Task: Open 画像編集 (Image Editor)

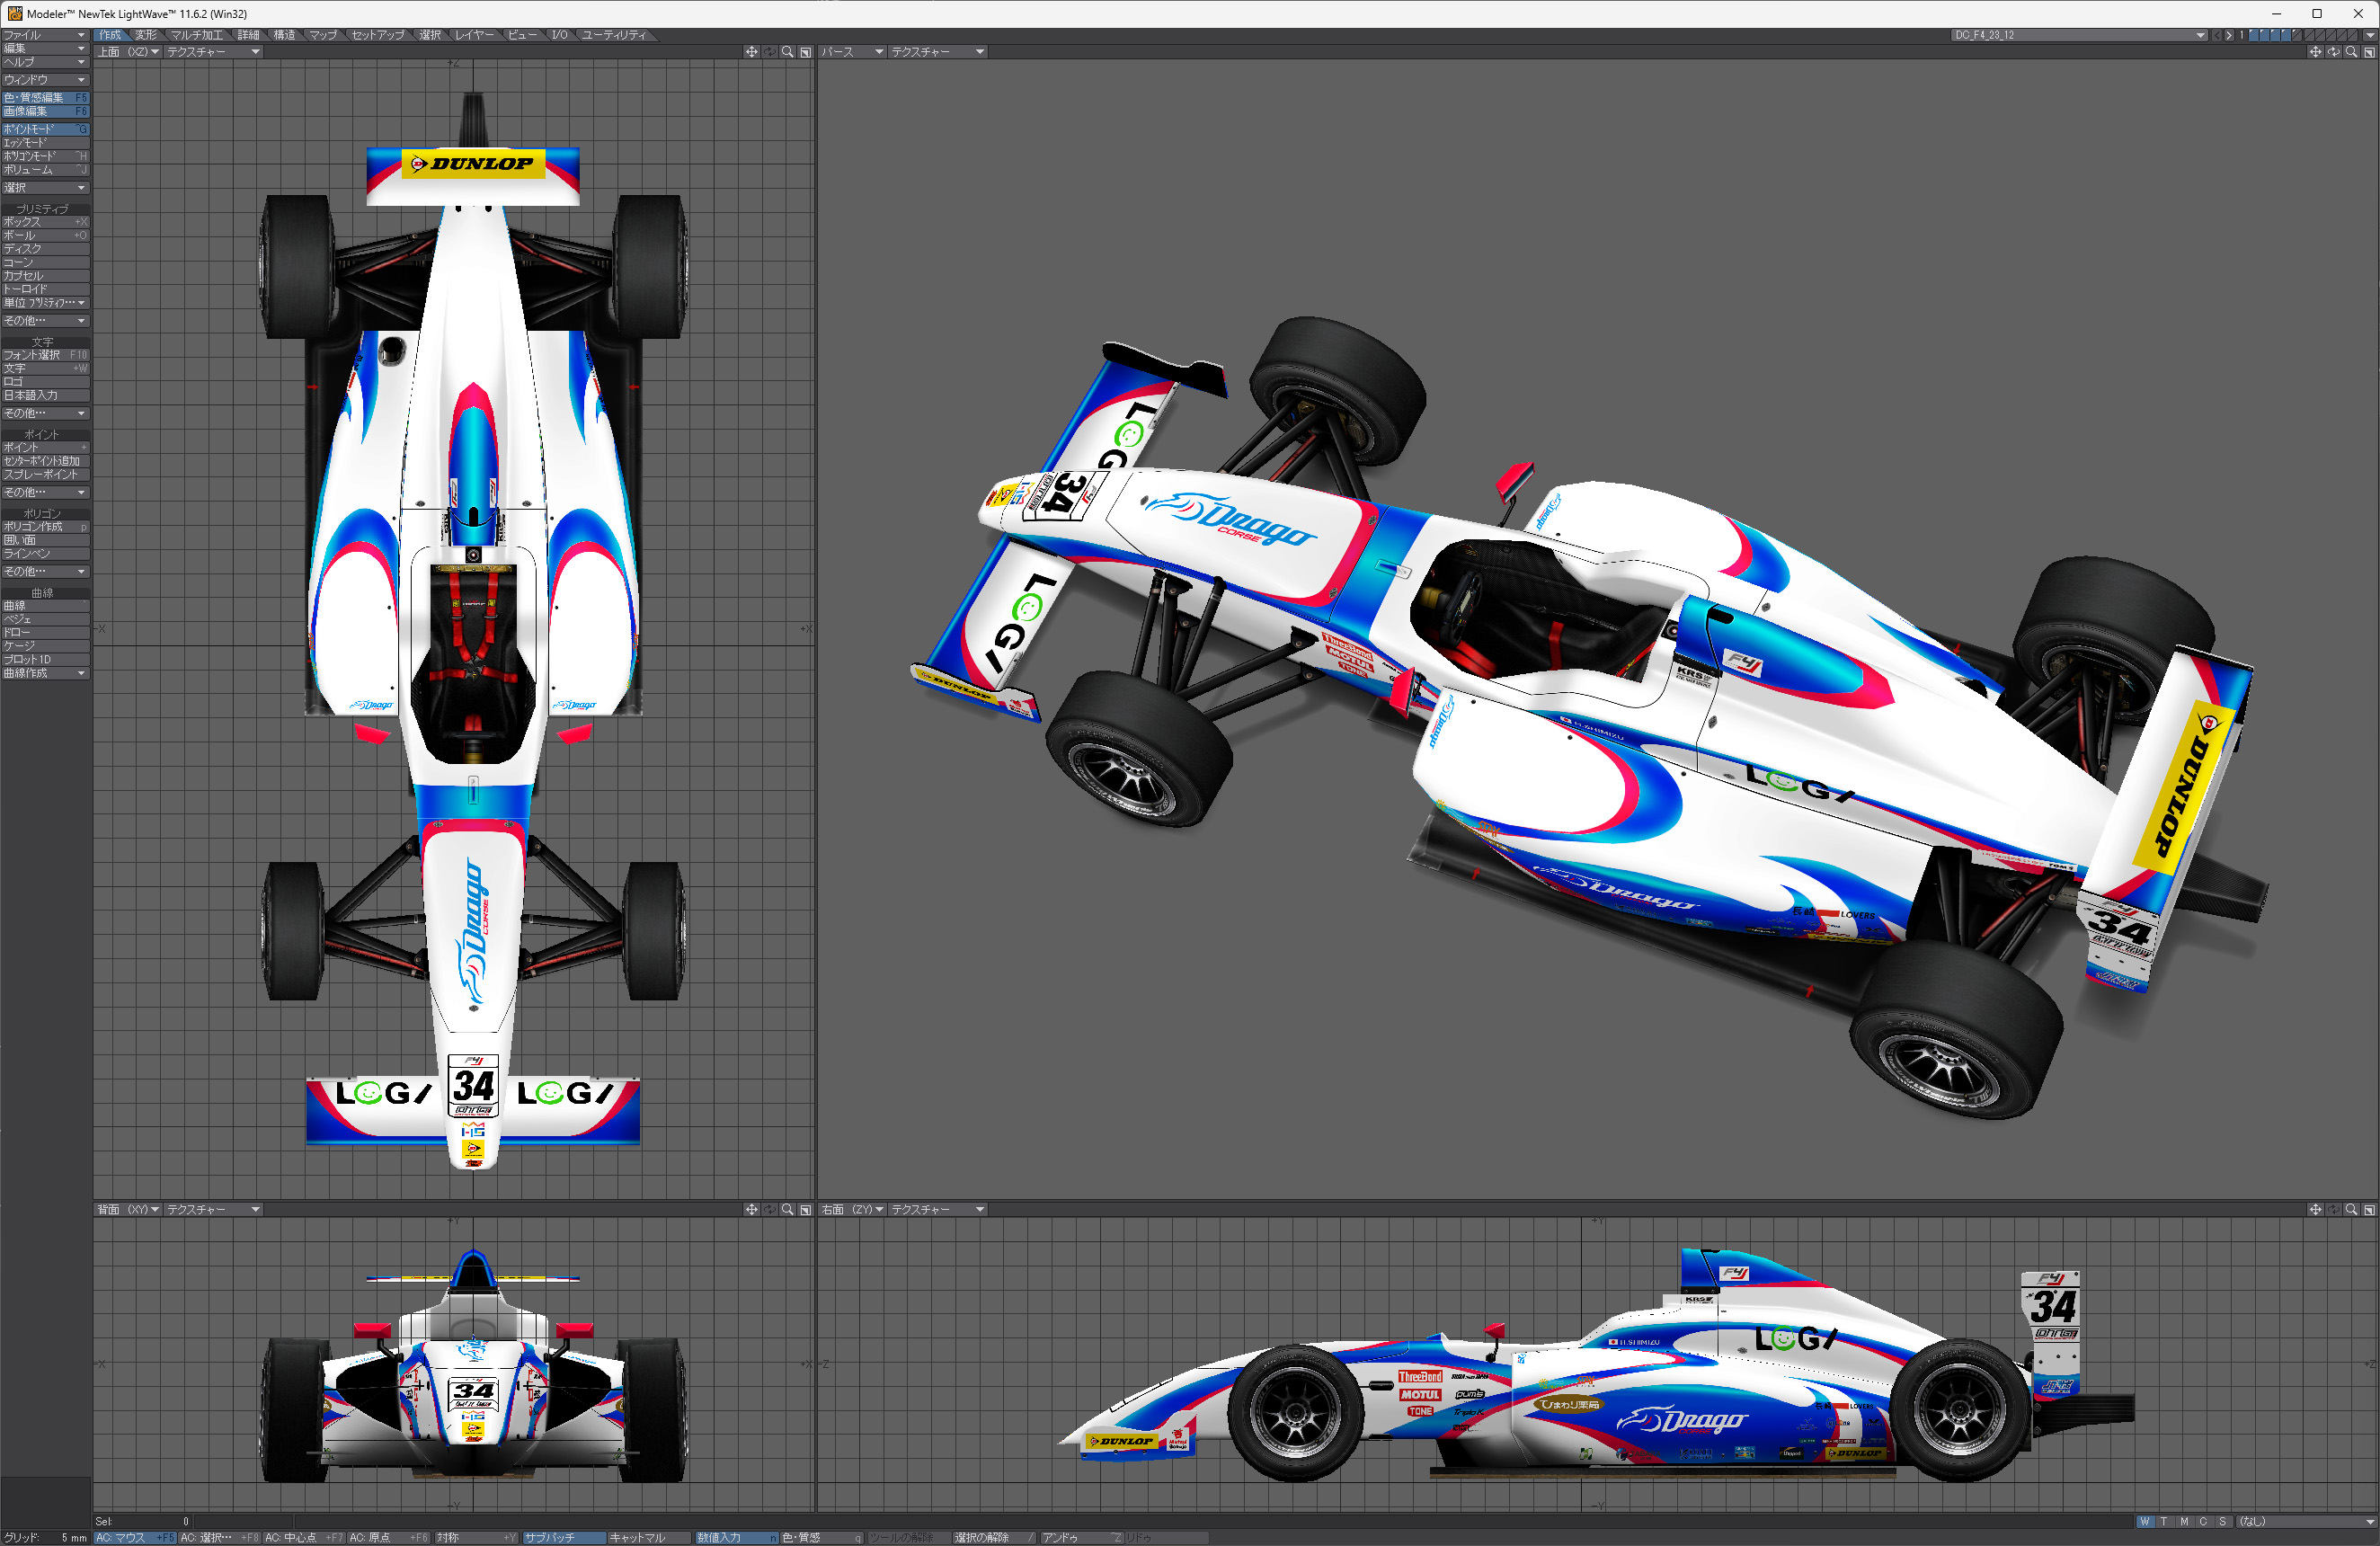Action: (x=45, y=111)
